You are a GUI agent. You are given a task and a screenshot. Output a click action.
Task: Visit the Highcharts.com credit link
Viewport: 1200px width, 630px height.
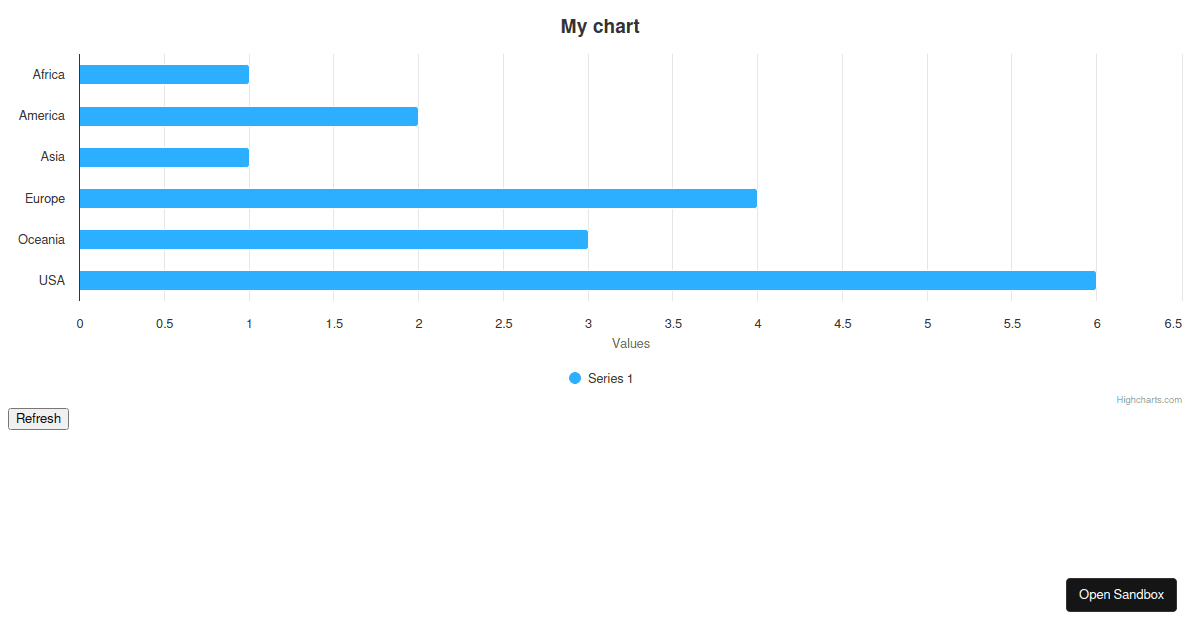click(x=1148, y=399)
